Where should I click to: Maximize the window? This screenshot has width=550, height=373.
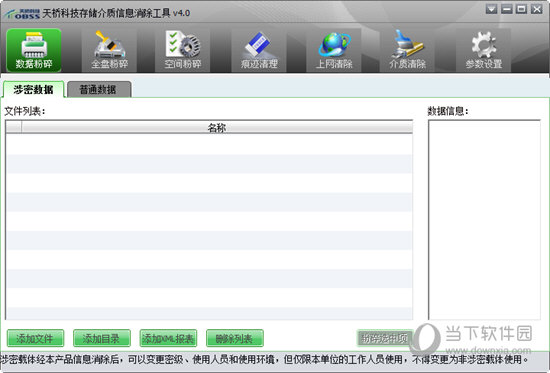[x=521, y=9]
